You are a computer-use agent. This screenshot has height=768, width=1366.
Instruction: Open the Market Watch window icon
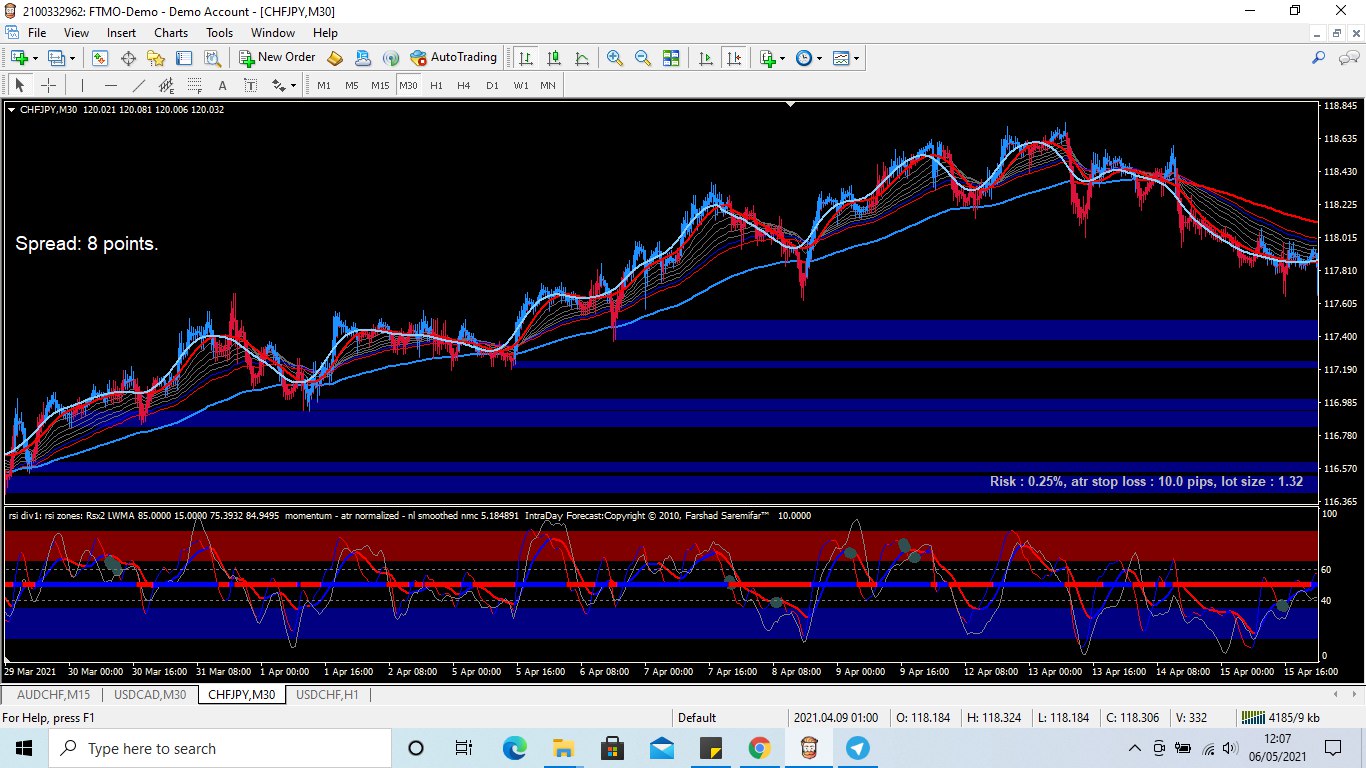(99, 58)
